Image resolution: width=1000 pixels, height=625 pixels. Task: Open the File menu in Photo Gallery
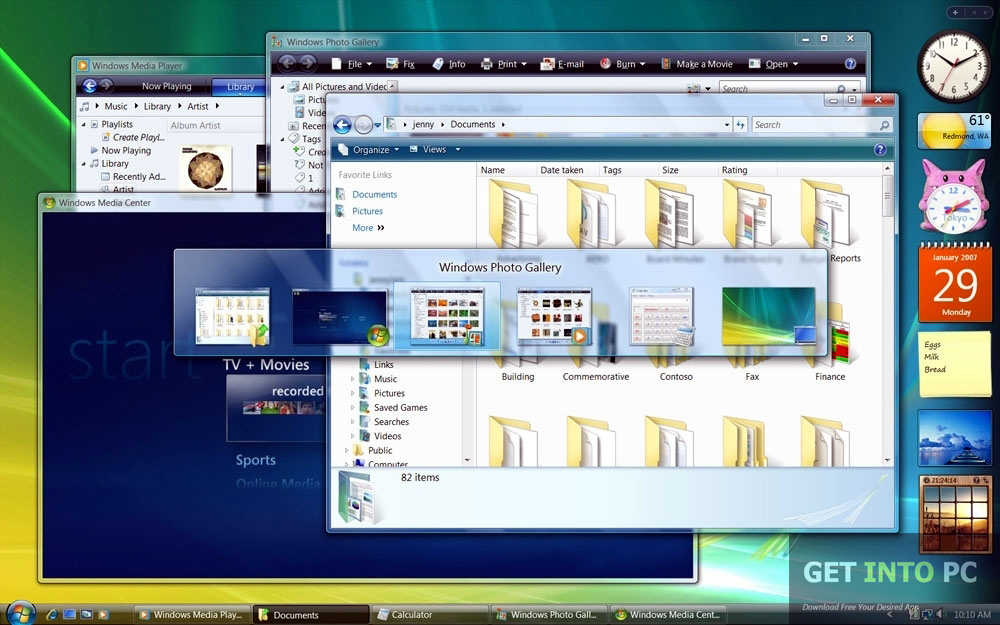pyautogui.click(x=356, y=63)
